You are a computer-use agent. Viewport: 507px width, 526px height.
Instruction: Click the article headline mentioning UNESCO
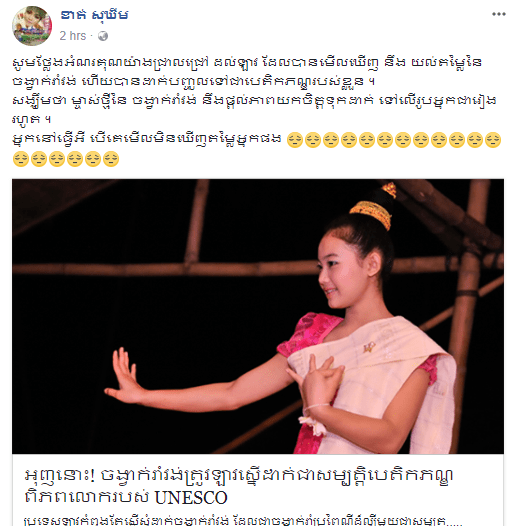tap(239, 486)
